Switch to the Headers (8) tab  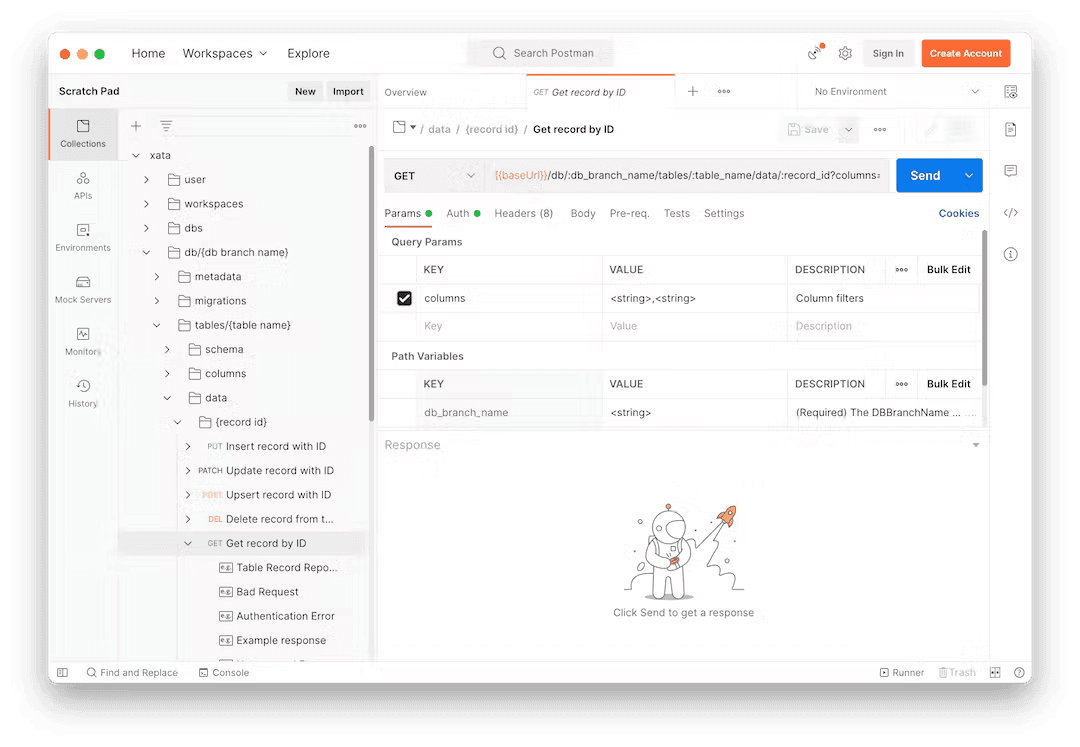pyautogui.click(x=523, y=213)
